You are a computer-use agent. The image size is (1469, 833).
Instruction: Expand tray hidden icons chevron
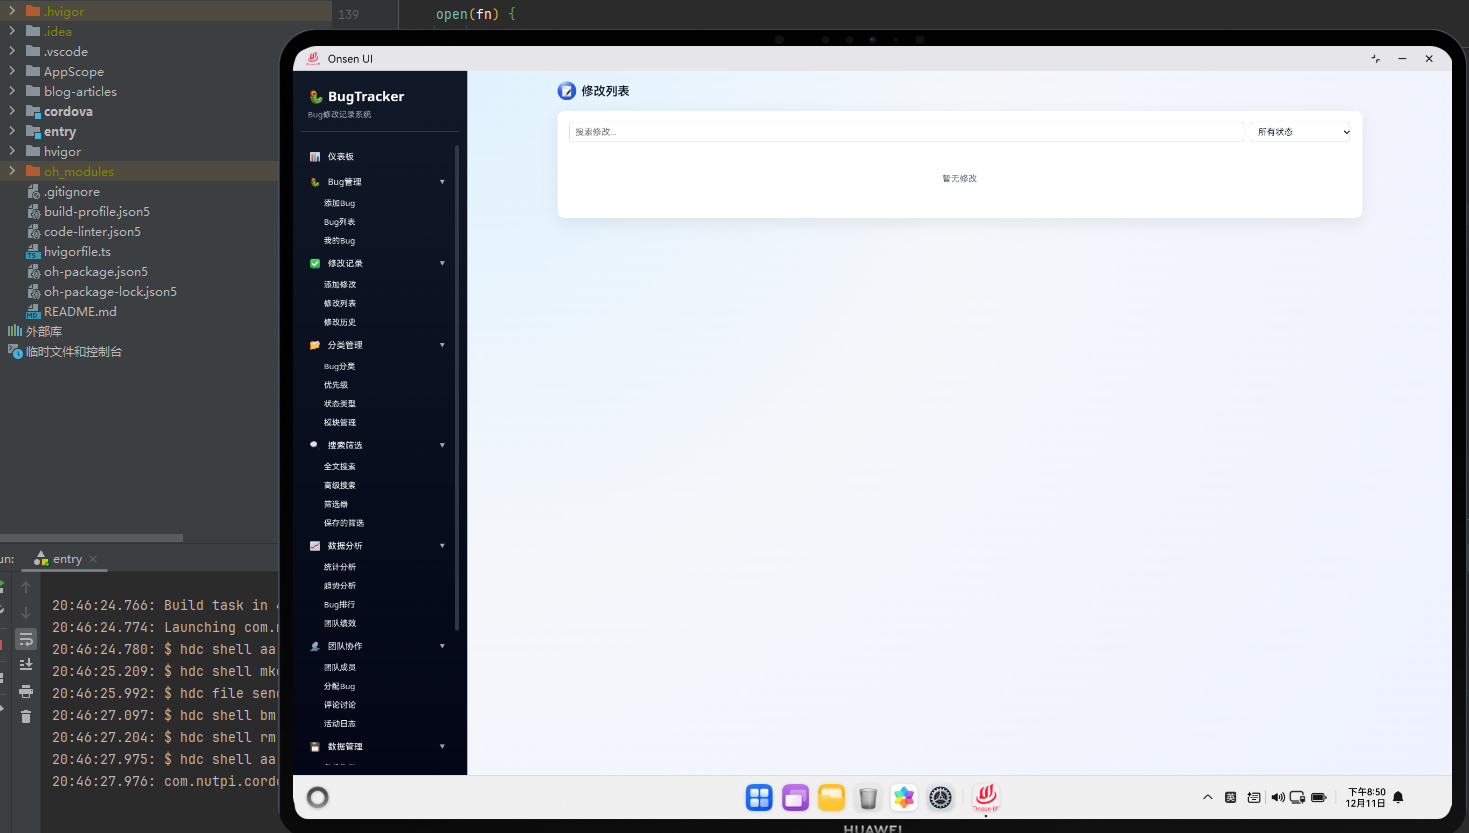(x=1207, y=797)
